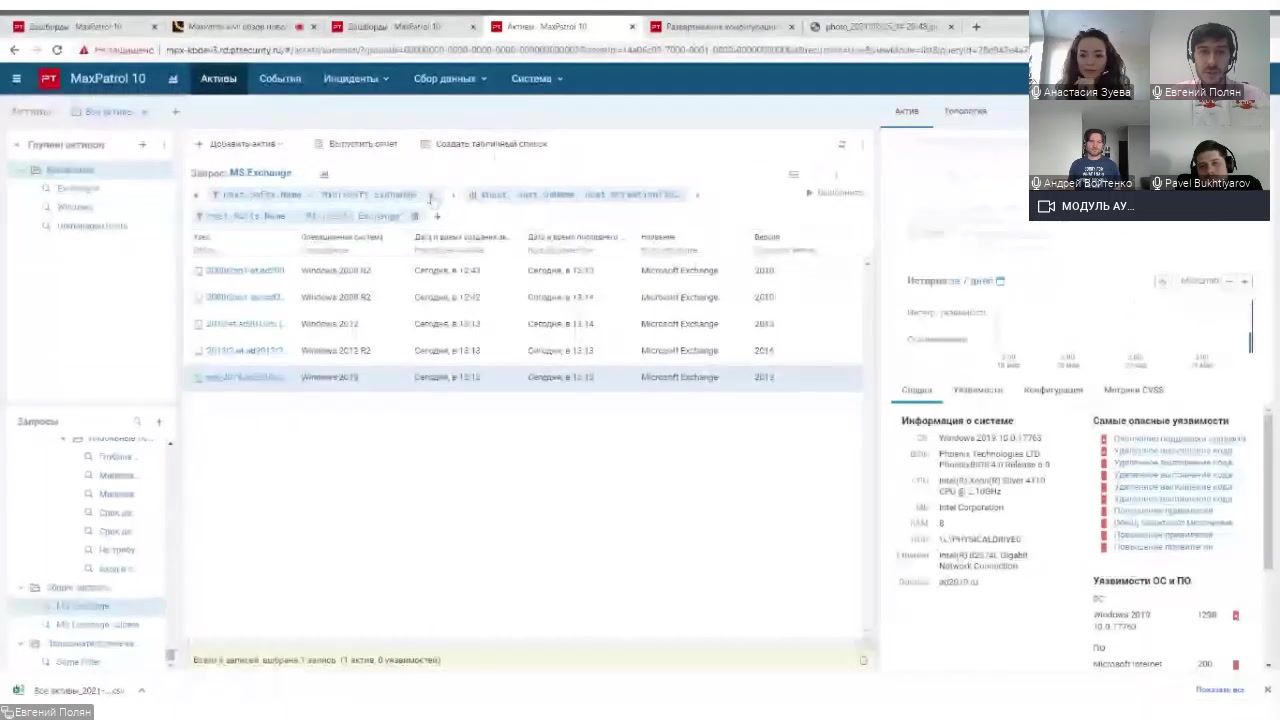Open the Уязвимости details tab
Viewport: 1280px width, 720px height.
coord(977,390)
